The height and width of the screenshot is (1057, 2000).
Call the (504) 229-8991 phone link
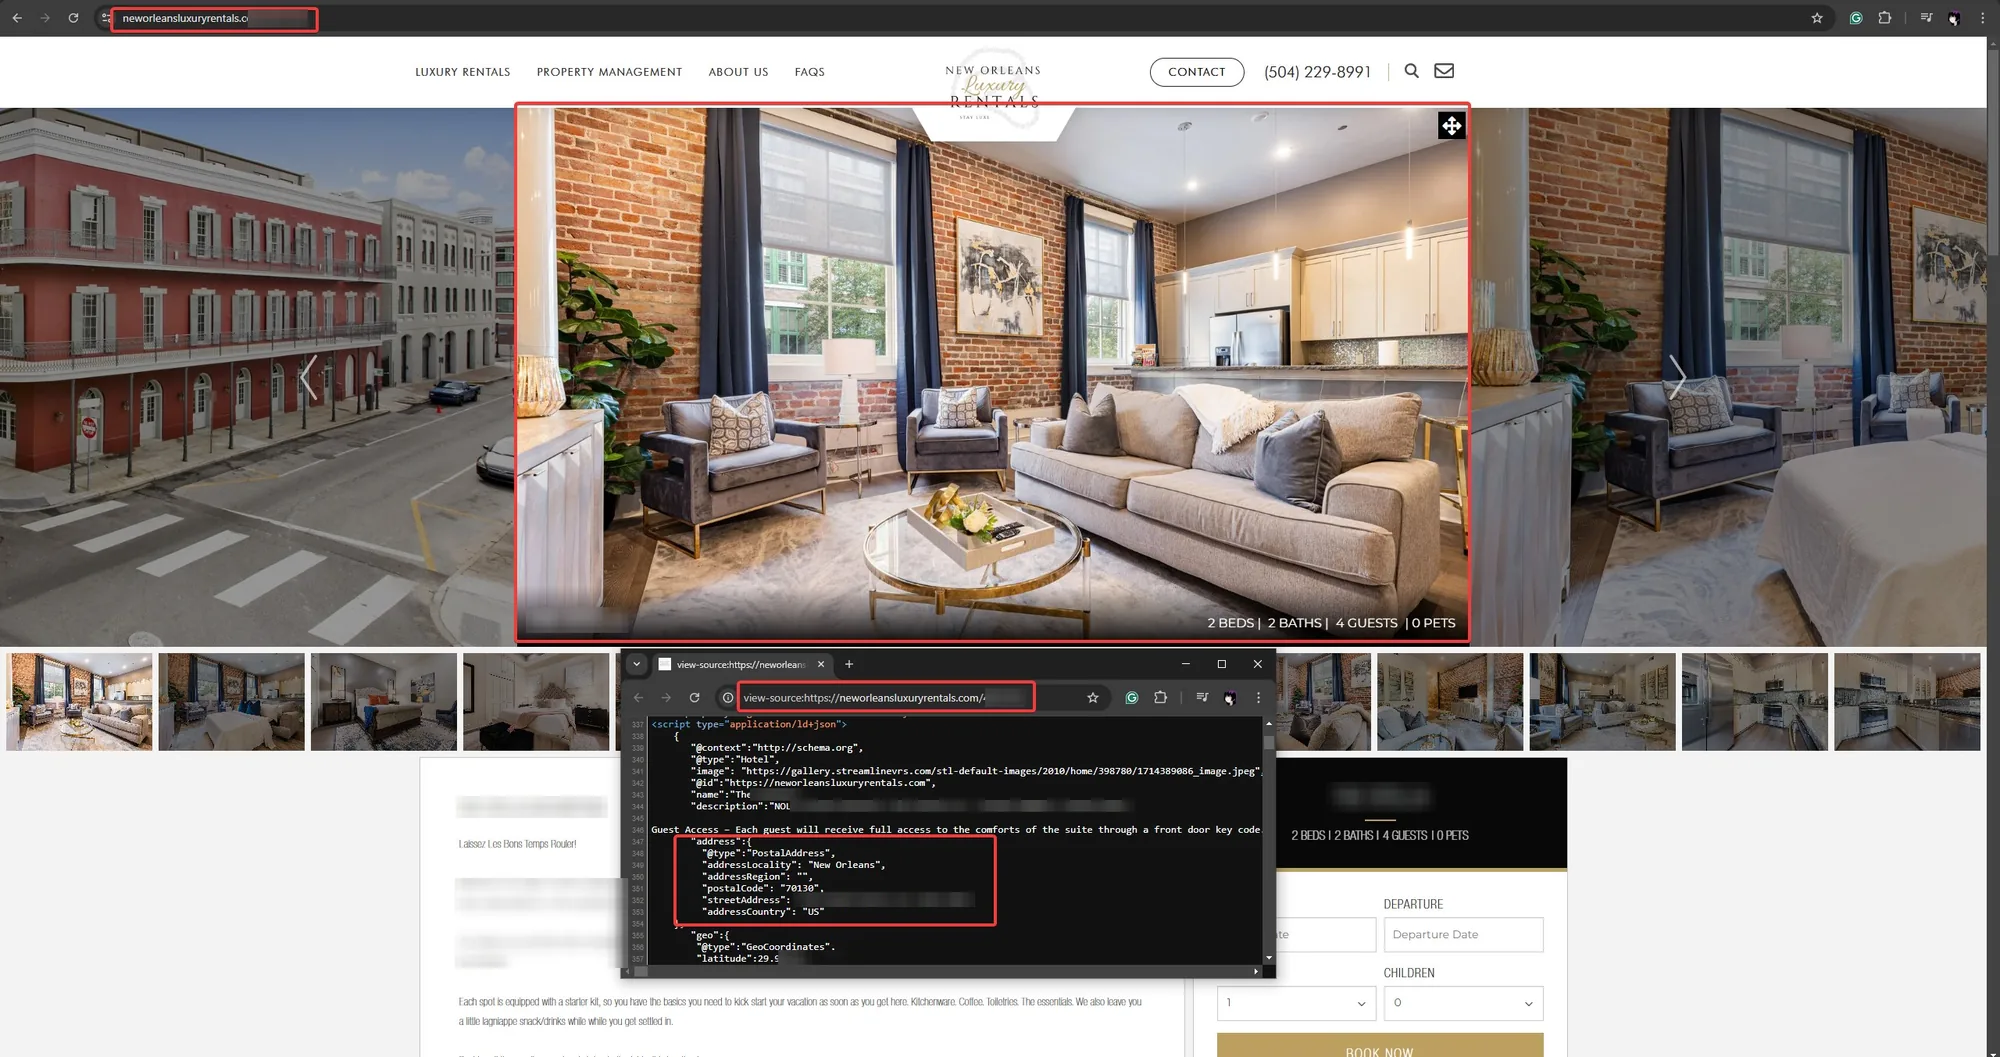(1317, 72)
